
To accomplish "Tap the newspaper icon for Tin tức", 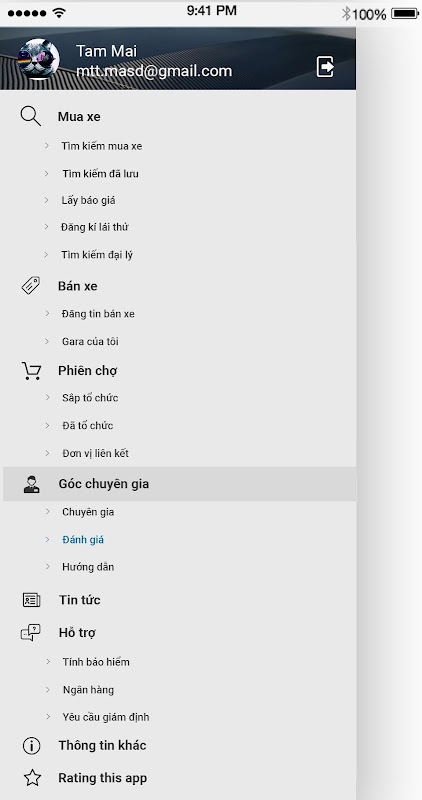I will point(31,600).
